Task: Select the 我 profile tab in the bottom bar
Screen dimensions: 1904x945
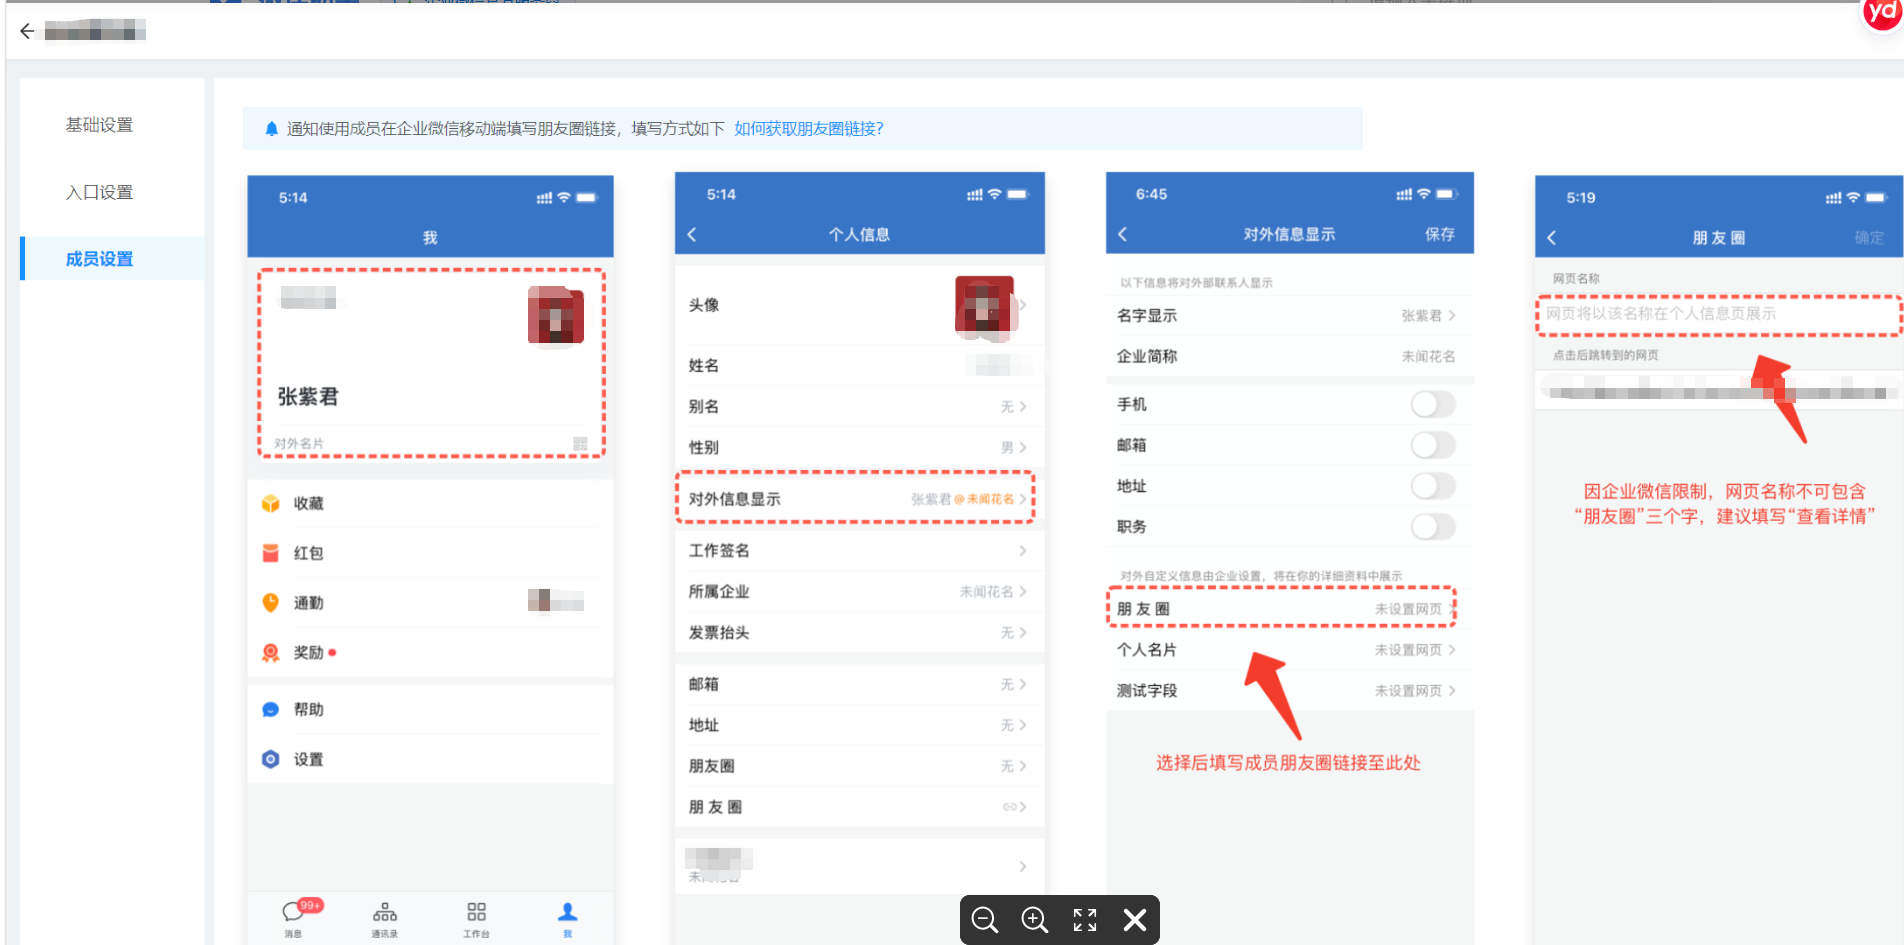Action: (x=567, y=918)
